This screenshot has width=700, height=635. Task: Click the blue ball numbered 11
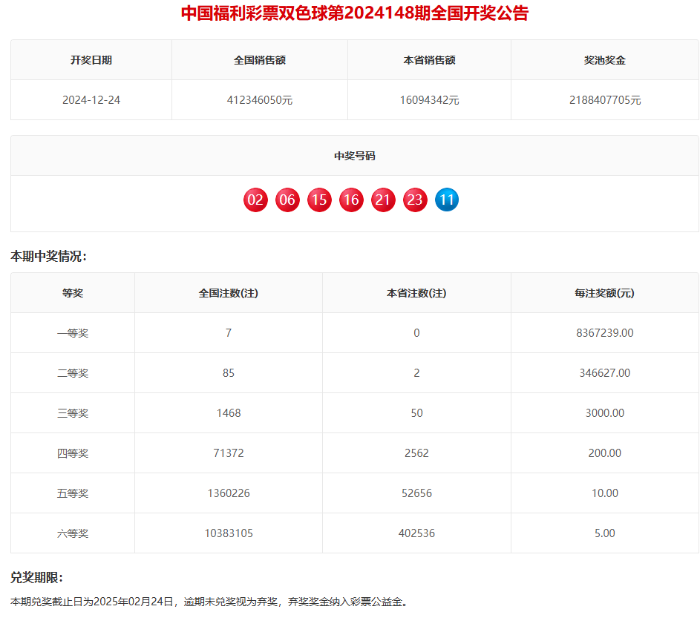(x=447, y=200)
